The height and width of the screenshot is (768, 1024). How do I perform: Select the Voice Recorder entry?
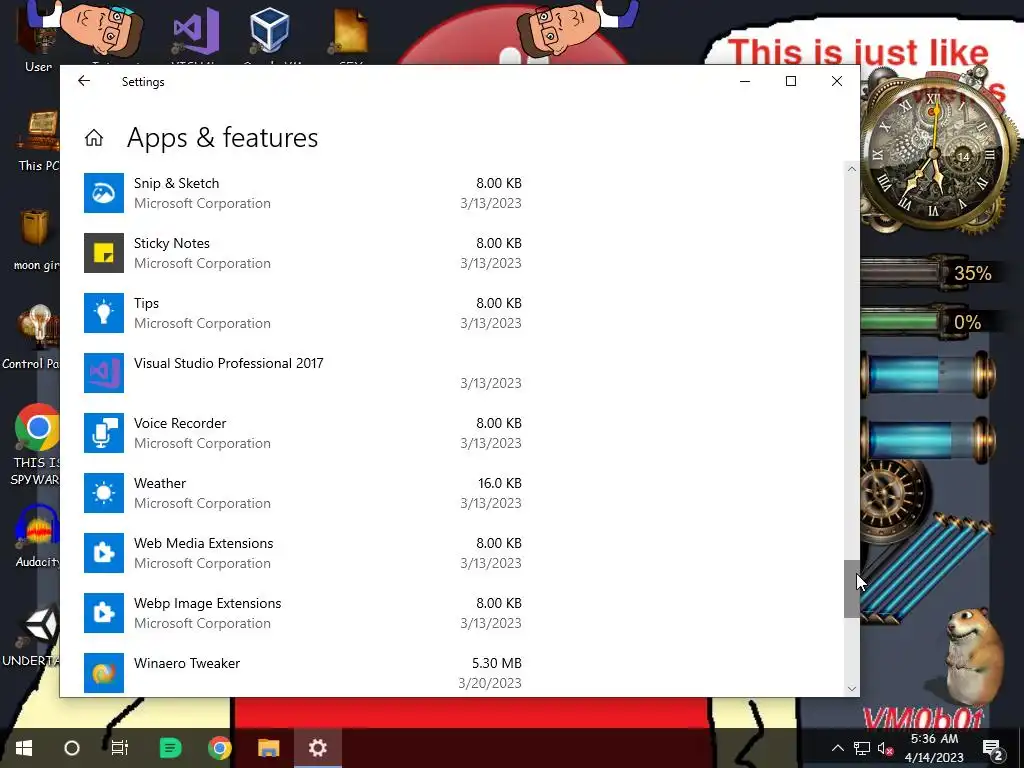coord(303,433)
